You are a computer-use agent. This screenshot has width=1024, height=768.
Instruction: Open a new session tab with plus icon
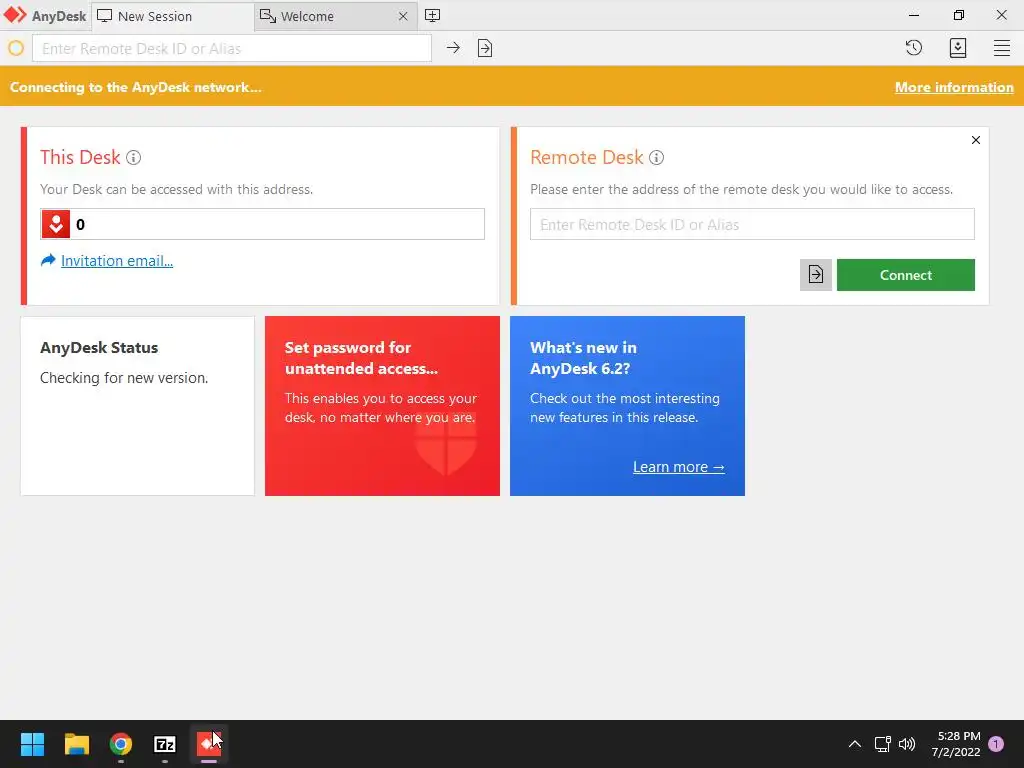point(432,16)
